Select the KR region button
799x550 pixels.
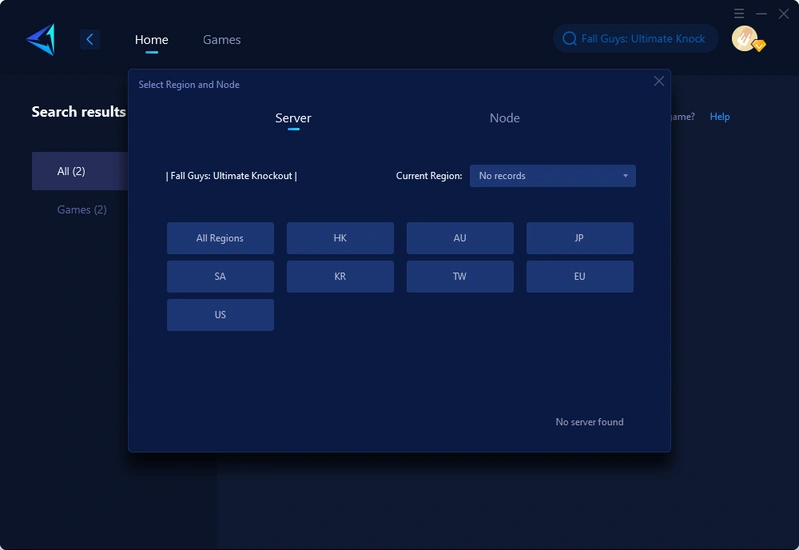340,276
